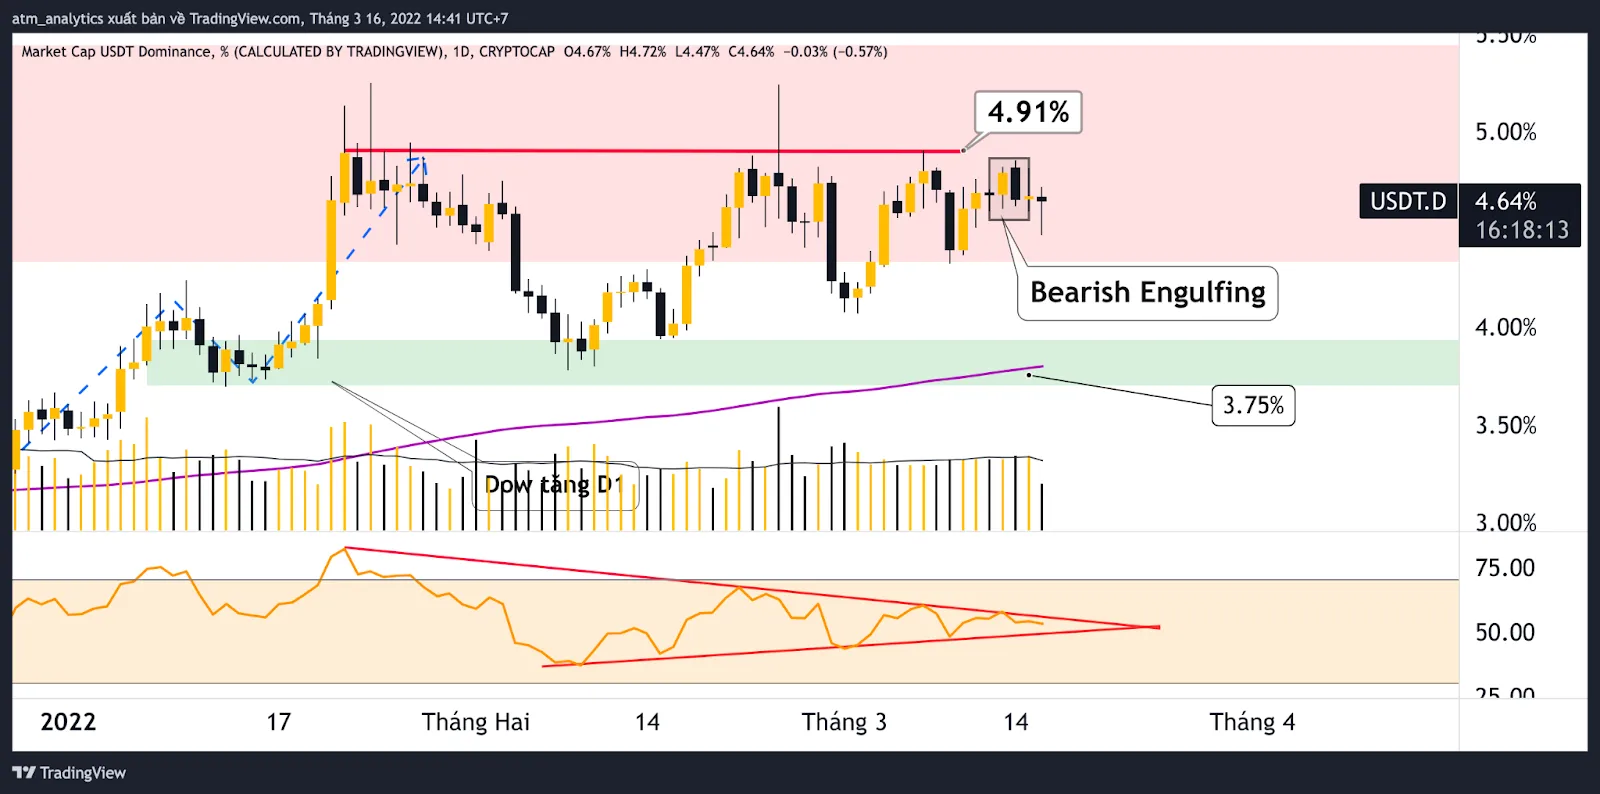Screen dimensions: 1600x794
Task: Click the 4.00% price axis label
Action: click(x=1506, y=328)
